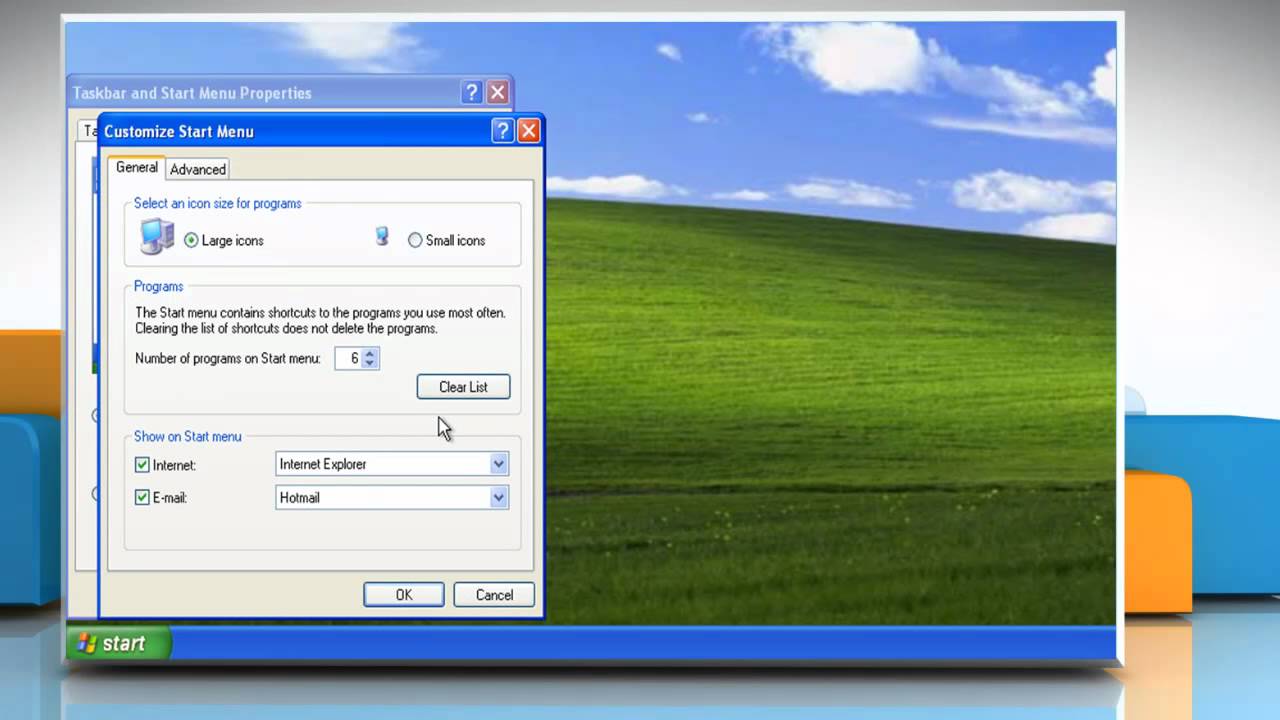Select the Small icons radio button

pos(415,240)
